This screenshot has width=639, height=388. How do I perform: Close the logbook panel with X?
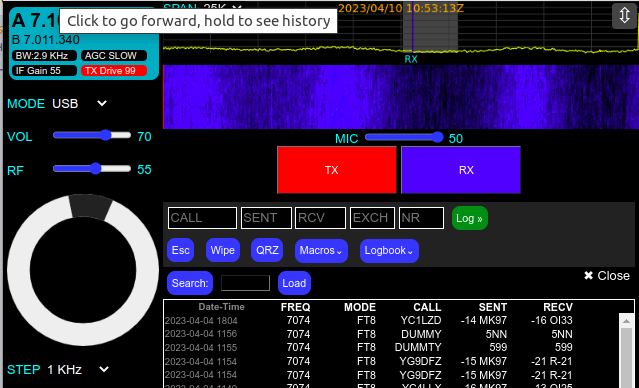(607, 276)
